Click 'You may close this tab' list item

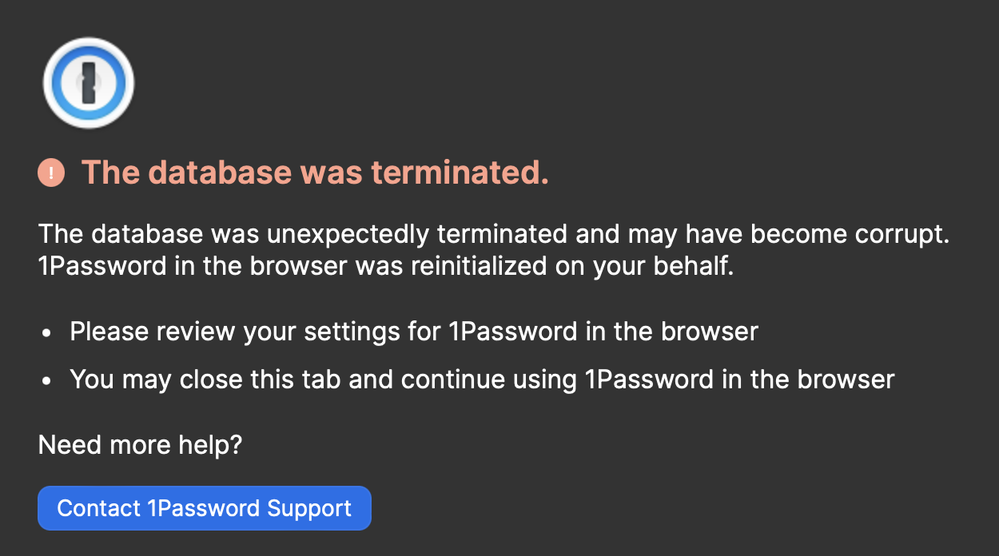tap(481, 380)
